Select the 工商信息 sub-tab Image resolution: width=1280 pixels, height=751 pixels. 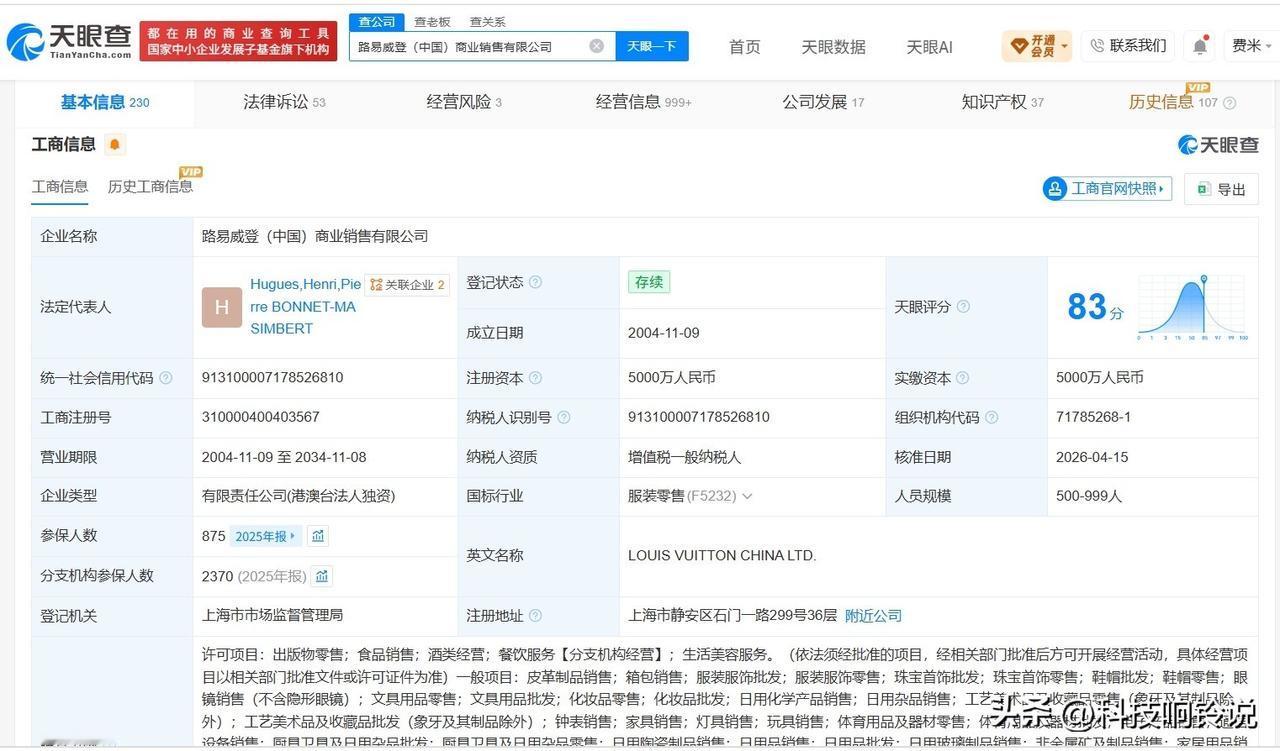(x=60, y=187)
